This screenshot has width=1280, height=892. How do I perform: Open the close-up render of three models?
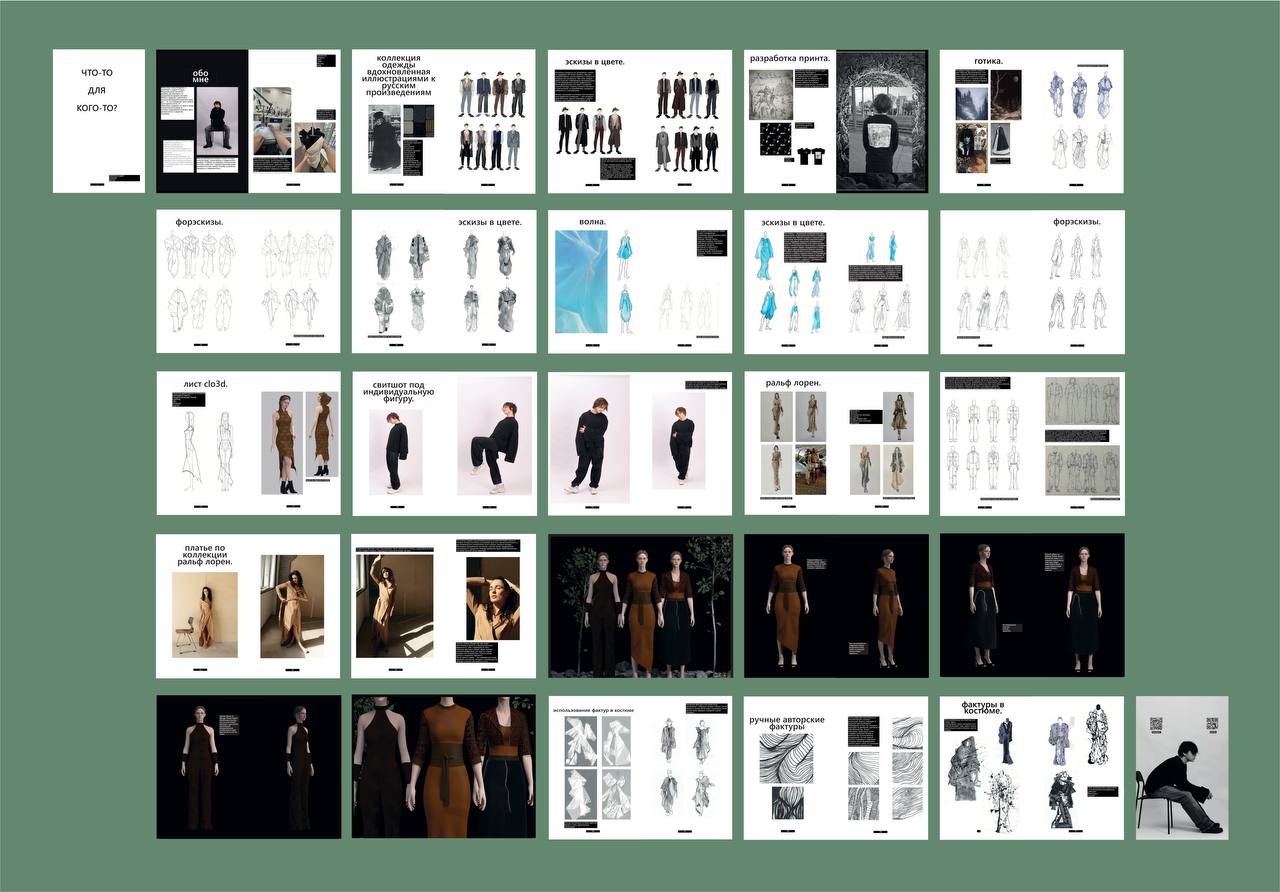pyautogui.click(x=444, y=767)
